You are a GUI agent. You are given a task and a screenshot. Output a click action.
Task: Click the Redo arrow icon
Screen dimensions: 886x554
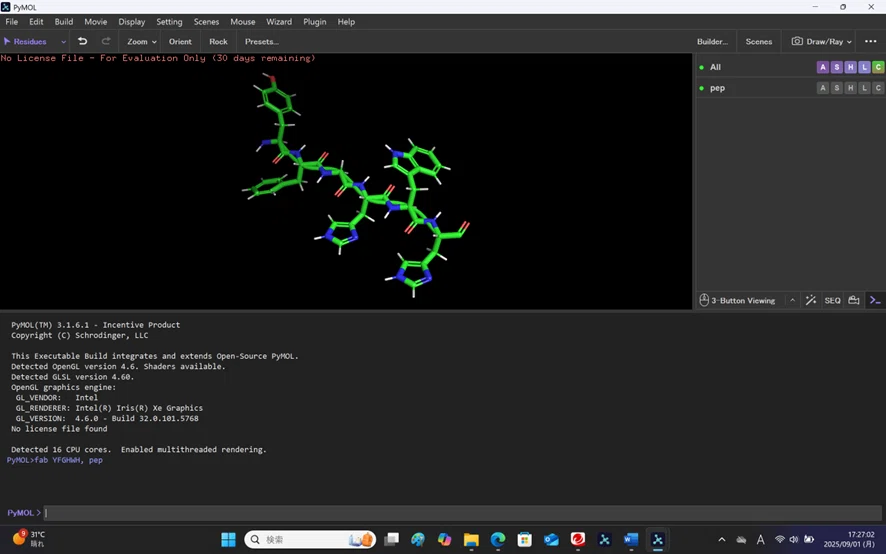coord(106,41)
